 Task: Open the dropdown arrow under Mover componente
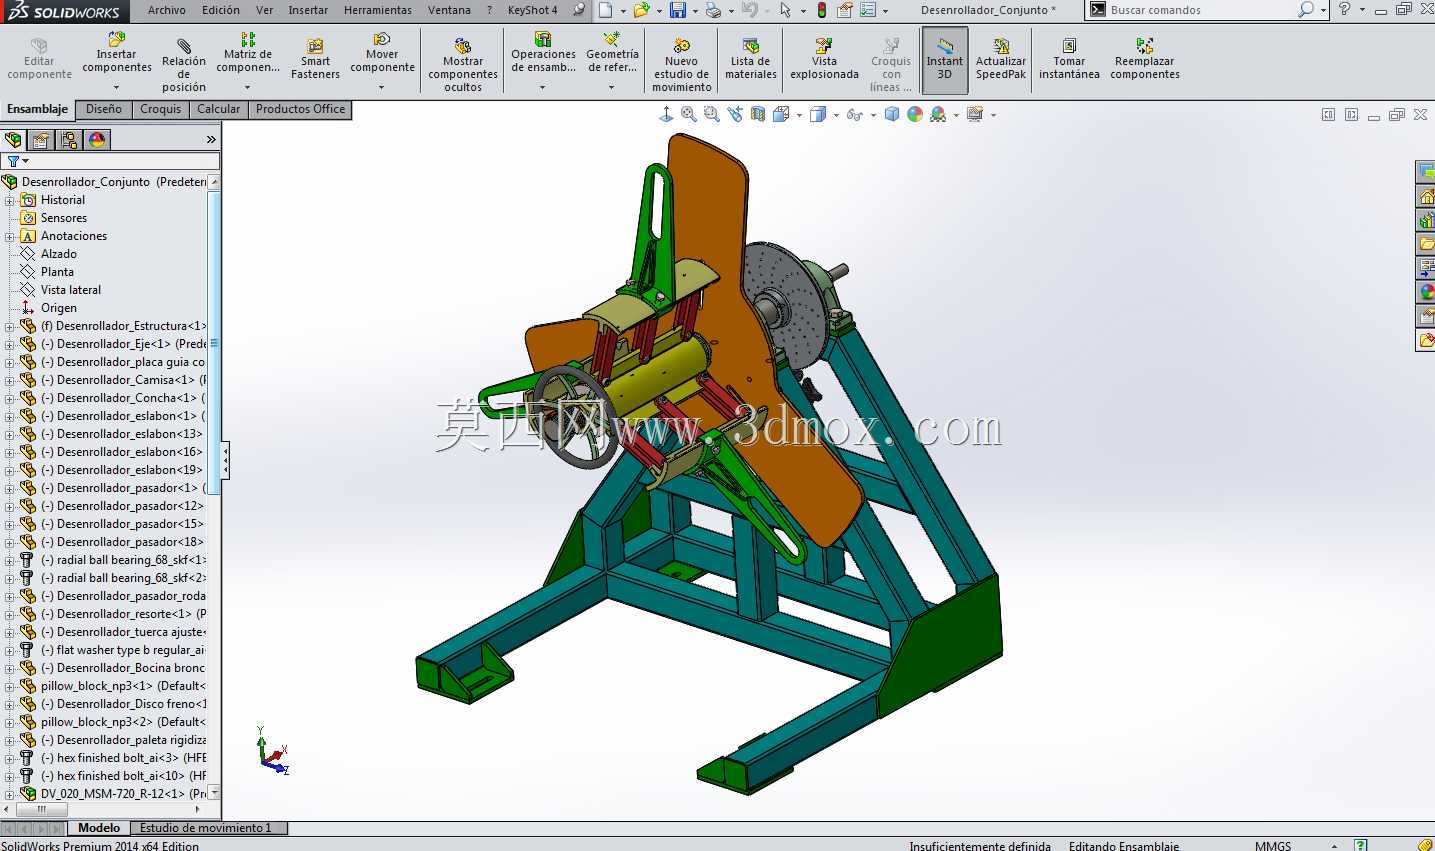382,88
